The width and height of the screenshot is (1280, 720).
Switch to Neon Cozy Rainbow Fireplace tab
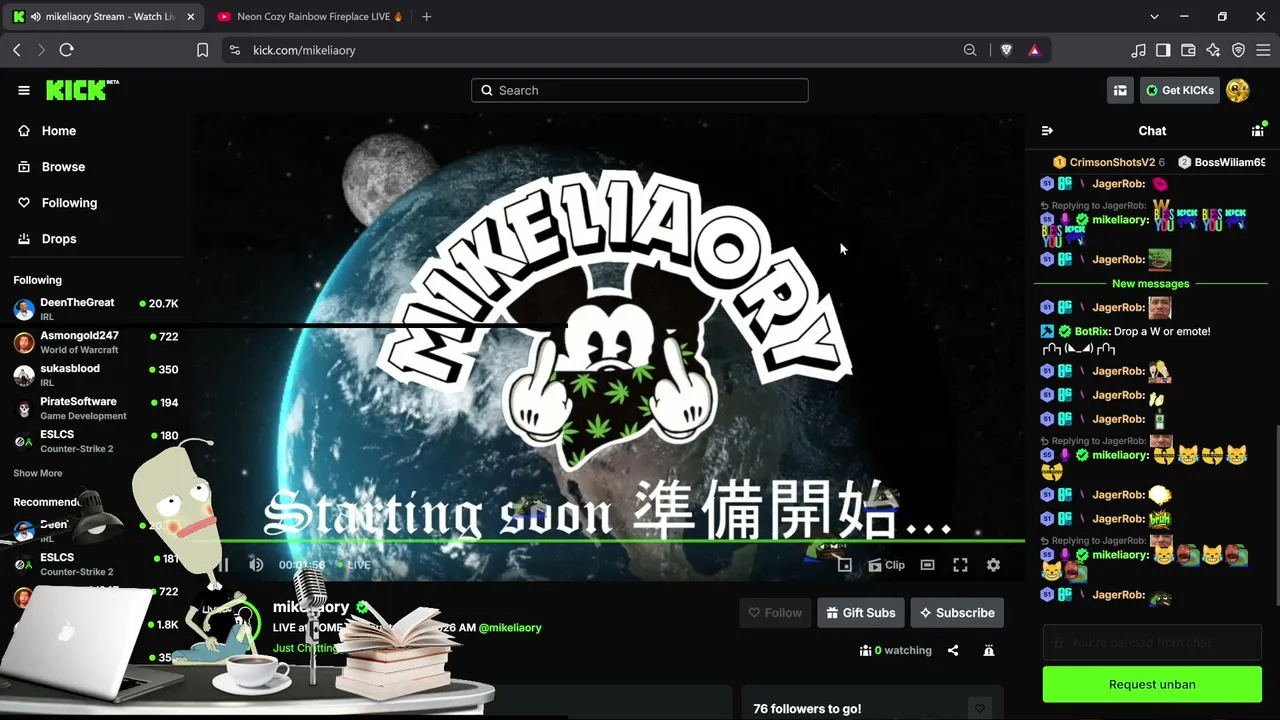(x=309, y=17)
